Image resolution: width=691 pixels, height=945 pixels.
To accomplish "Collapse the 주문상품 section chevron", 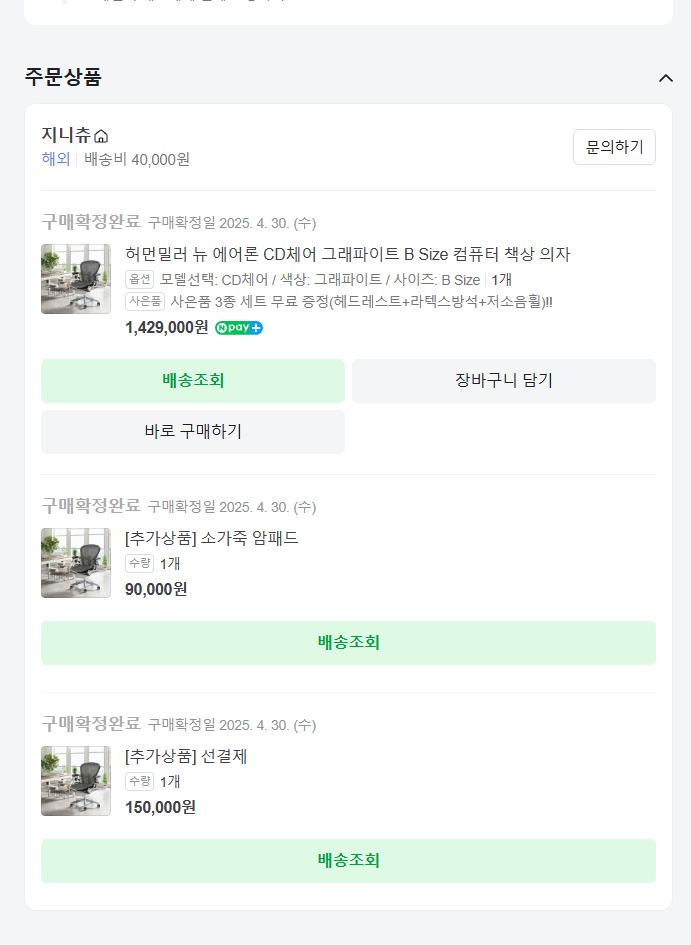I will coord(666,78).
